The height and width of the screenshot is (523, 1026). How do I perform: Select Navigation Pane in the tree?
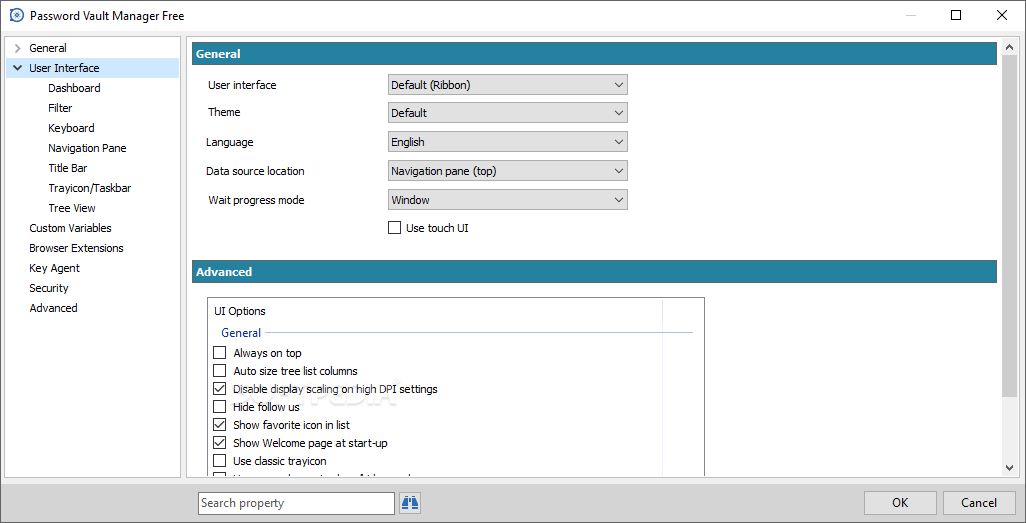tap(87, 148)
